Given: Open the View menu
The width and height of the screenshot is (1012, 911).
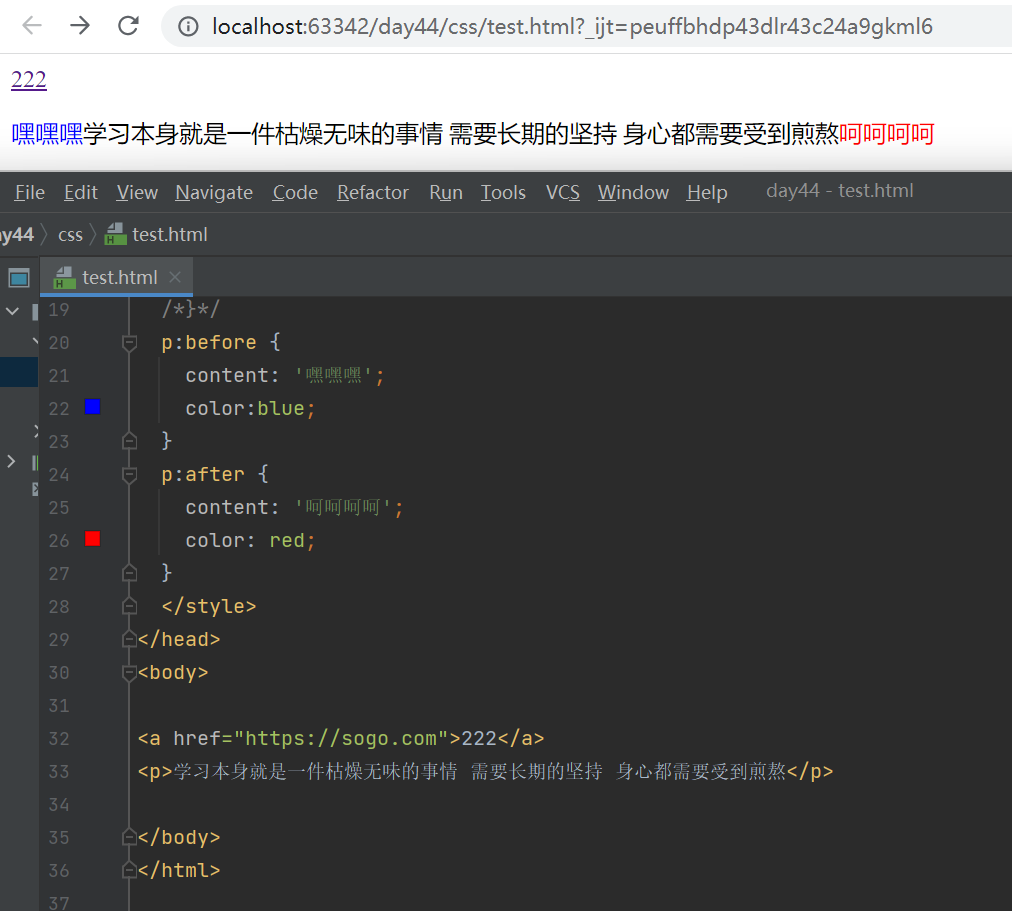Looking at the screenshot, I should [137, 192].
